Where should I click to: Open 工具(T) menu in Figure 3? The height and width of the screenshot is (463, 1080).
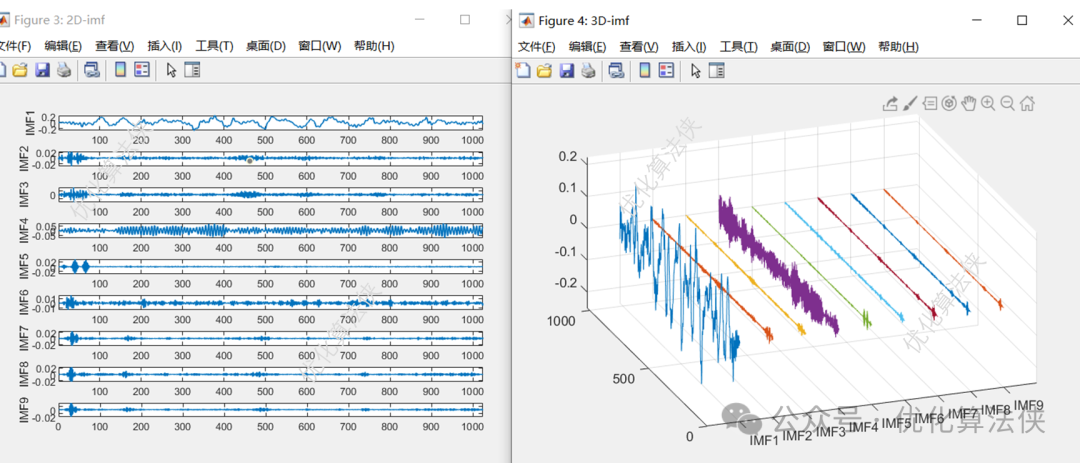point(214,46)
